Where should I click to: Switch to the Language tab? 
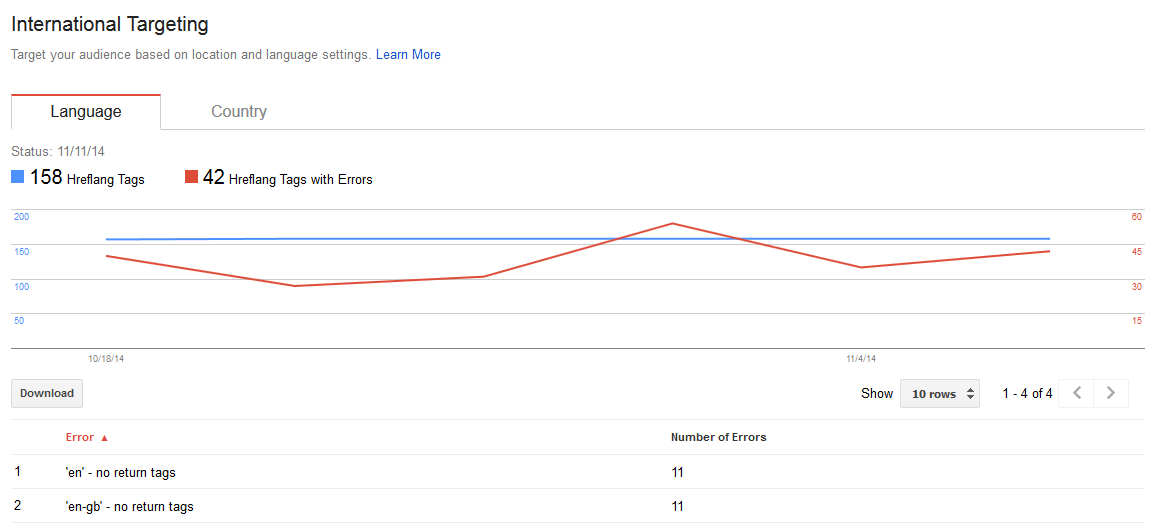[x=86, y=112]
